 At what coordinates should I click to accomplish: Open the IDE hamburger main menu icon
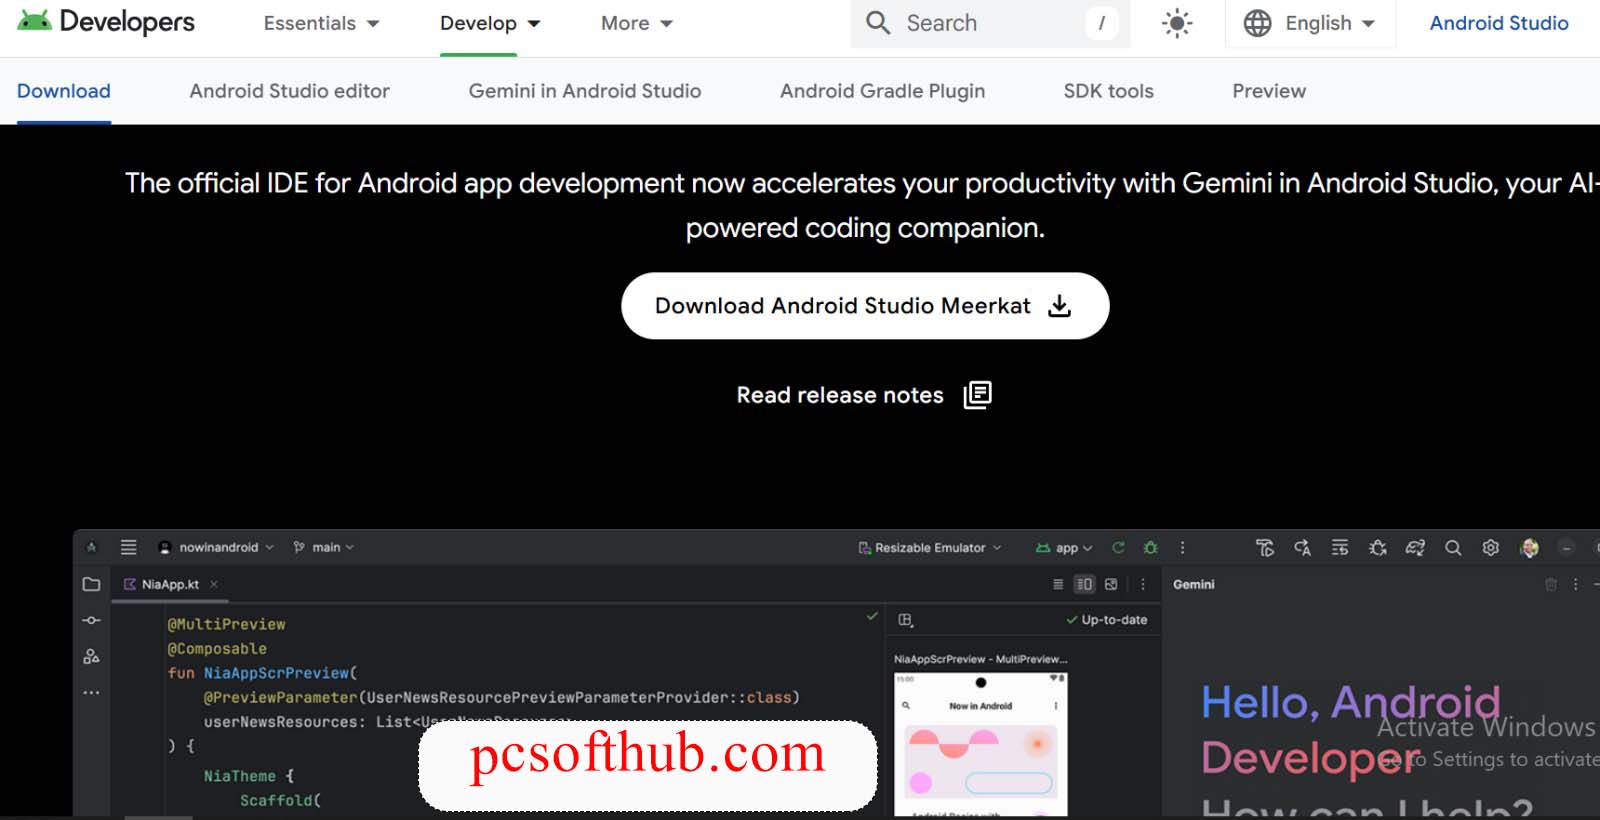[128, 547]
